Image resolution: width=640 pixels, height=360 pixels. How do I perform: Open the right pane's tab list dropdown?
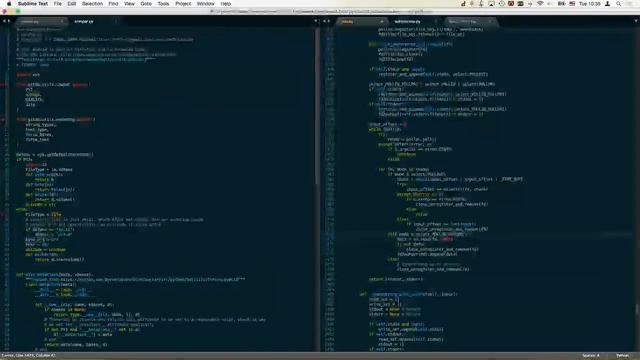(636, 21)
